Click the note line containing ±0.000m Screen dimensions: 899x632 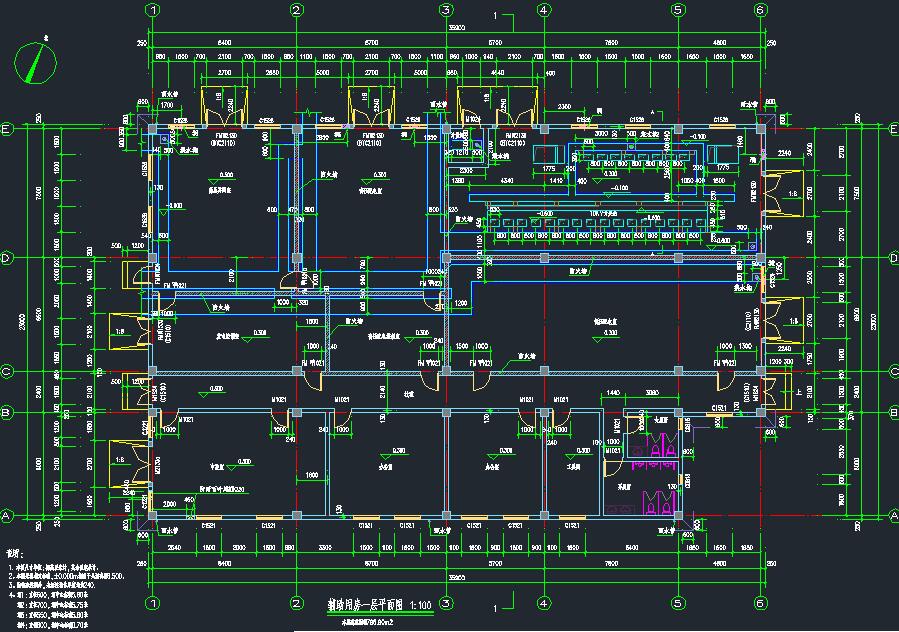tap(67, 576)
